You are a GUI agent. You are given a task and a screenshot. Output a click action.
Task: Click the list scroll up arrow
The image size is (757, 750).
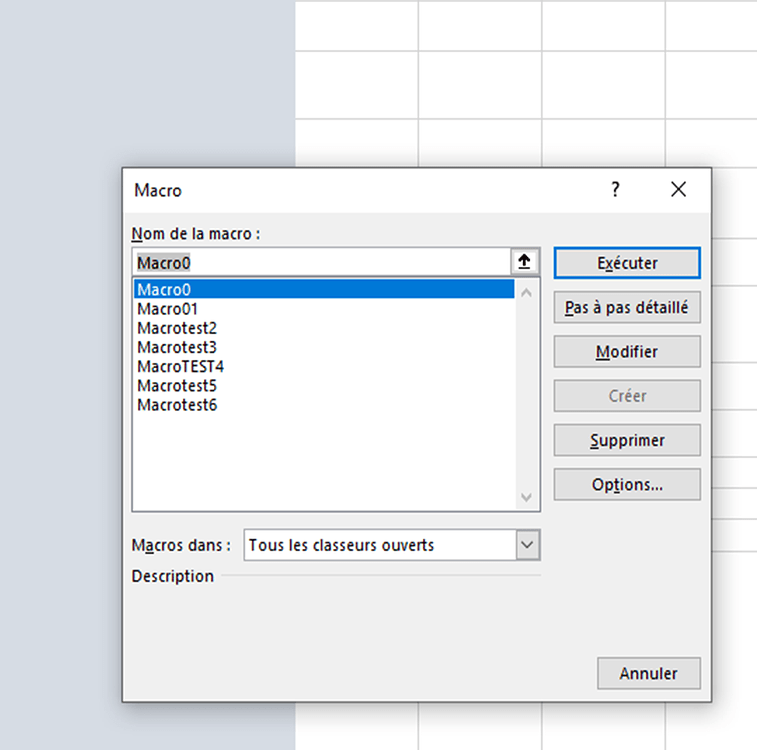pos(526,292)
